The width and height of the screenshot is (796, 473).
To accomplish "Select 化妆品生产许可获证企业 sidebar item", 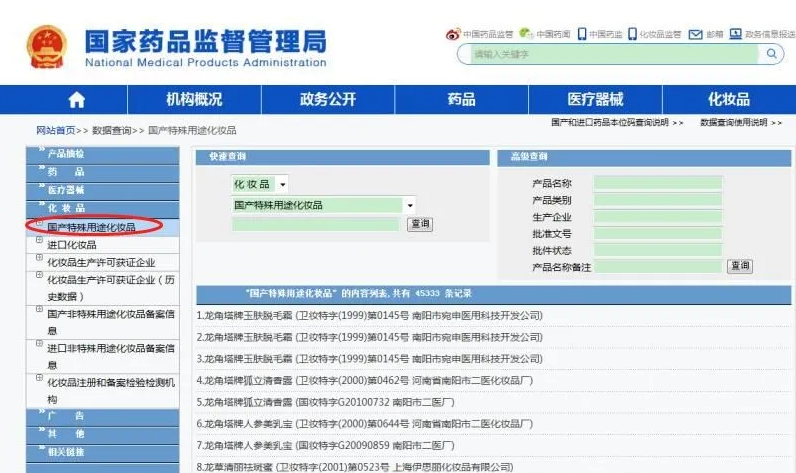I will tap(101, 263).
